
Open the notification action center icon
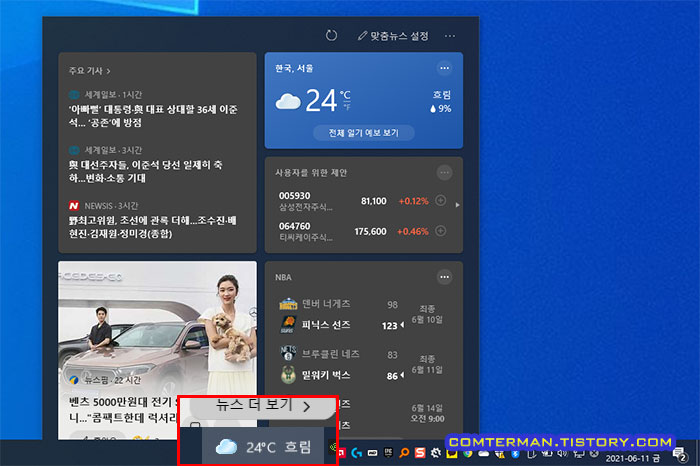[x=679, y=455]
